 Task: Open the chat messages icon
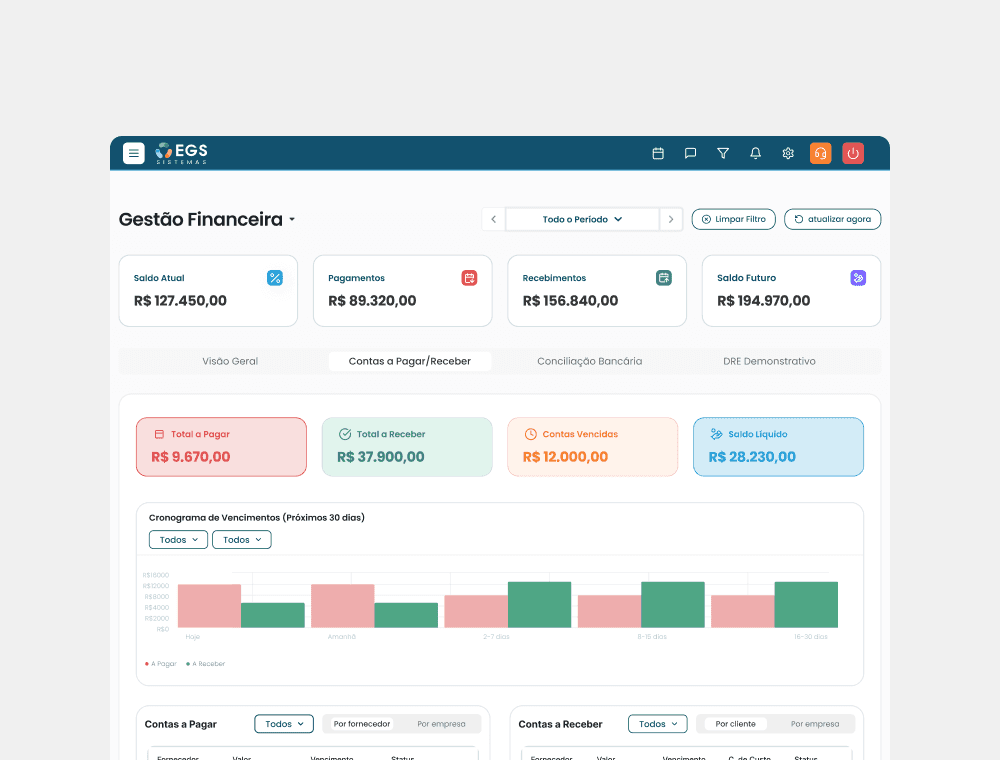[690, 153]
